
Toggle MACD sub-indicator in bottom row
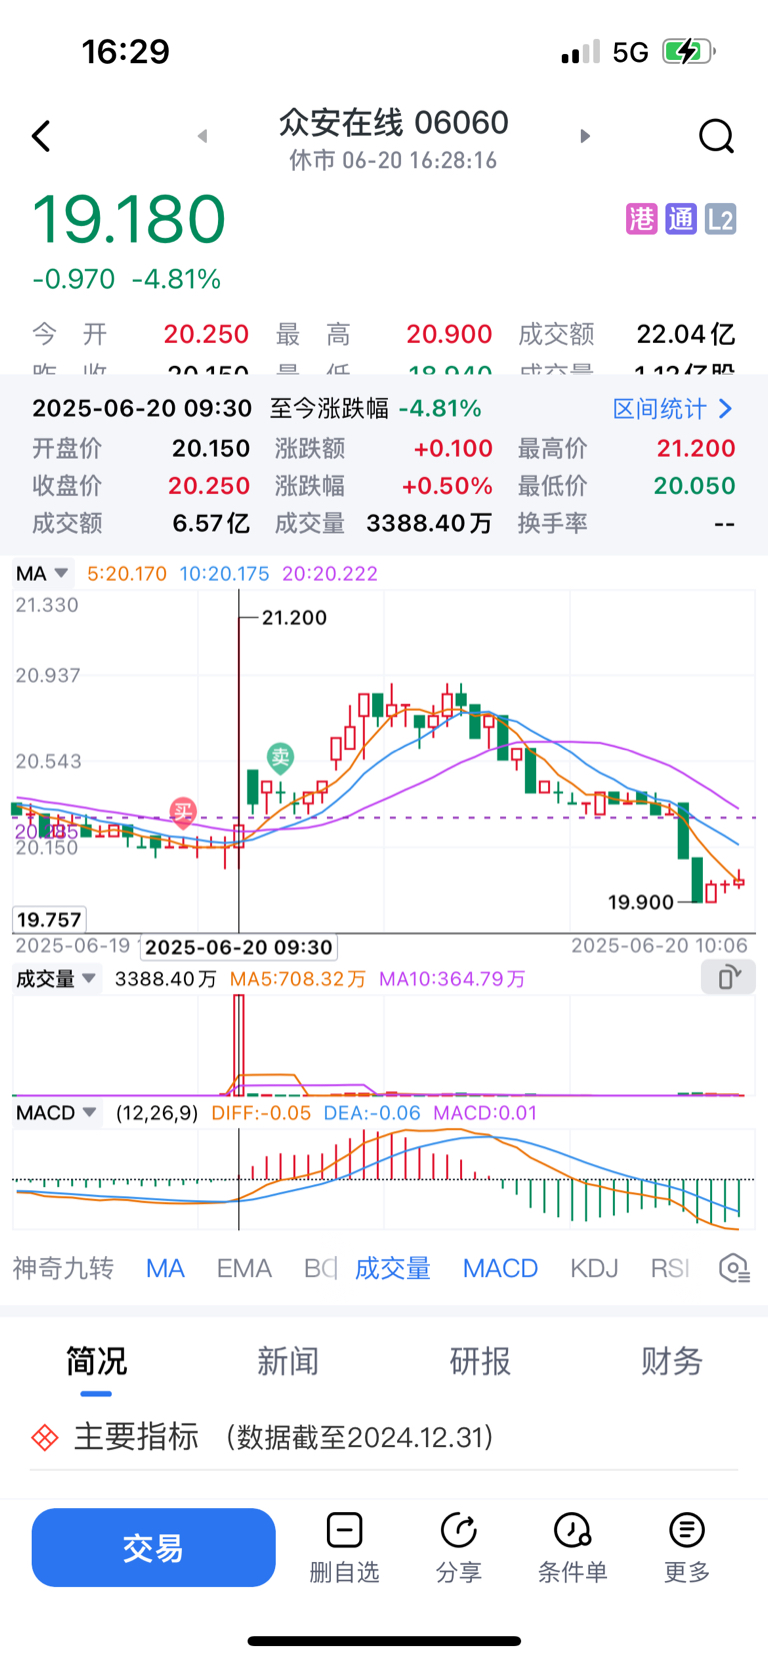click(500, 1268)
